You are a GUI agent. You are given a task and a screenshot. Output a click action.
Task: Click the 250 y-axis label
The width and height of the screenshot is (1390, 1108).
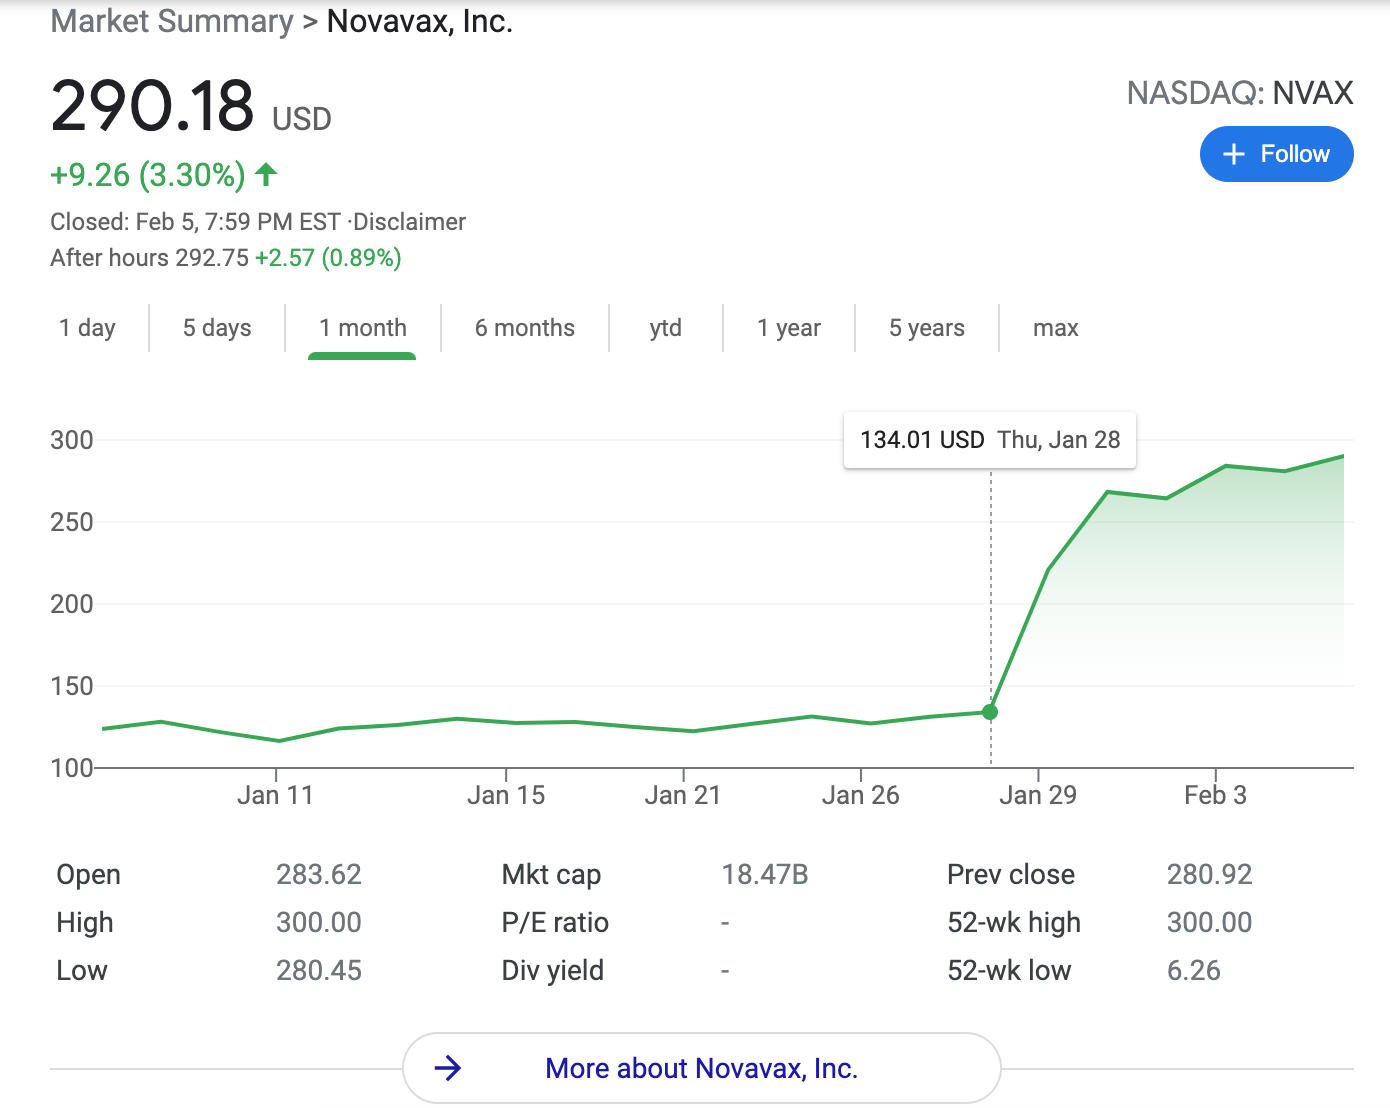pos(72,522)
